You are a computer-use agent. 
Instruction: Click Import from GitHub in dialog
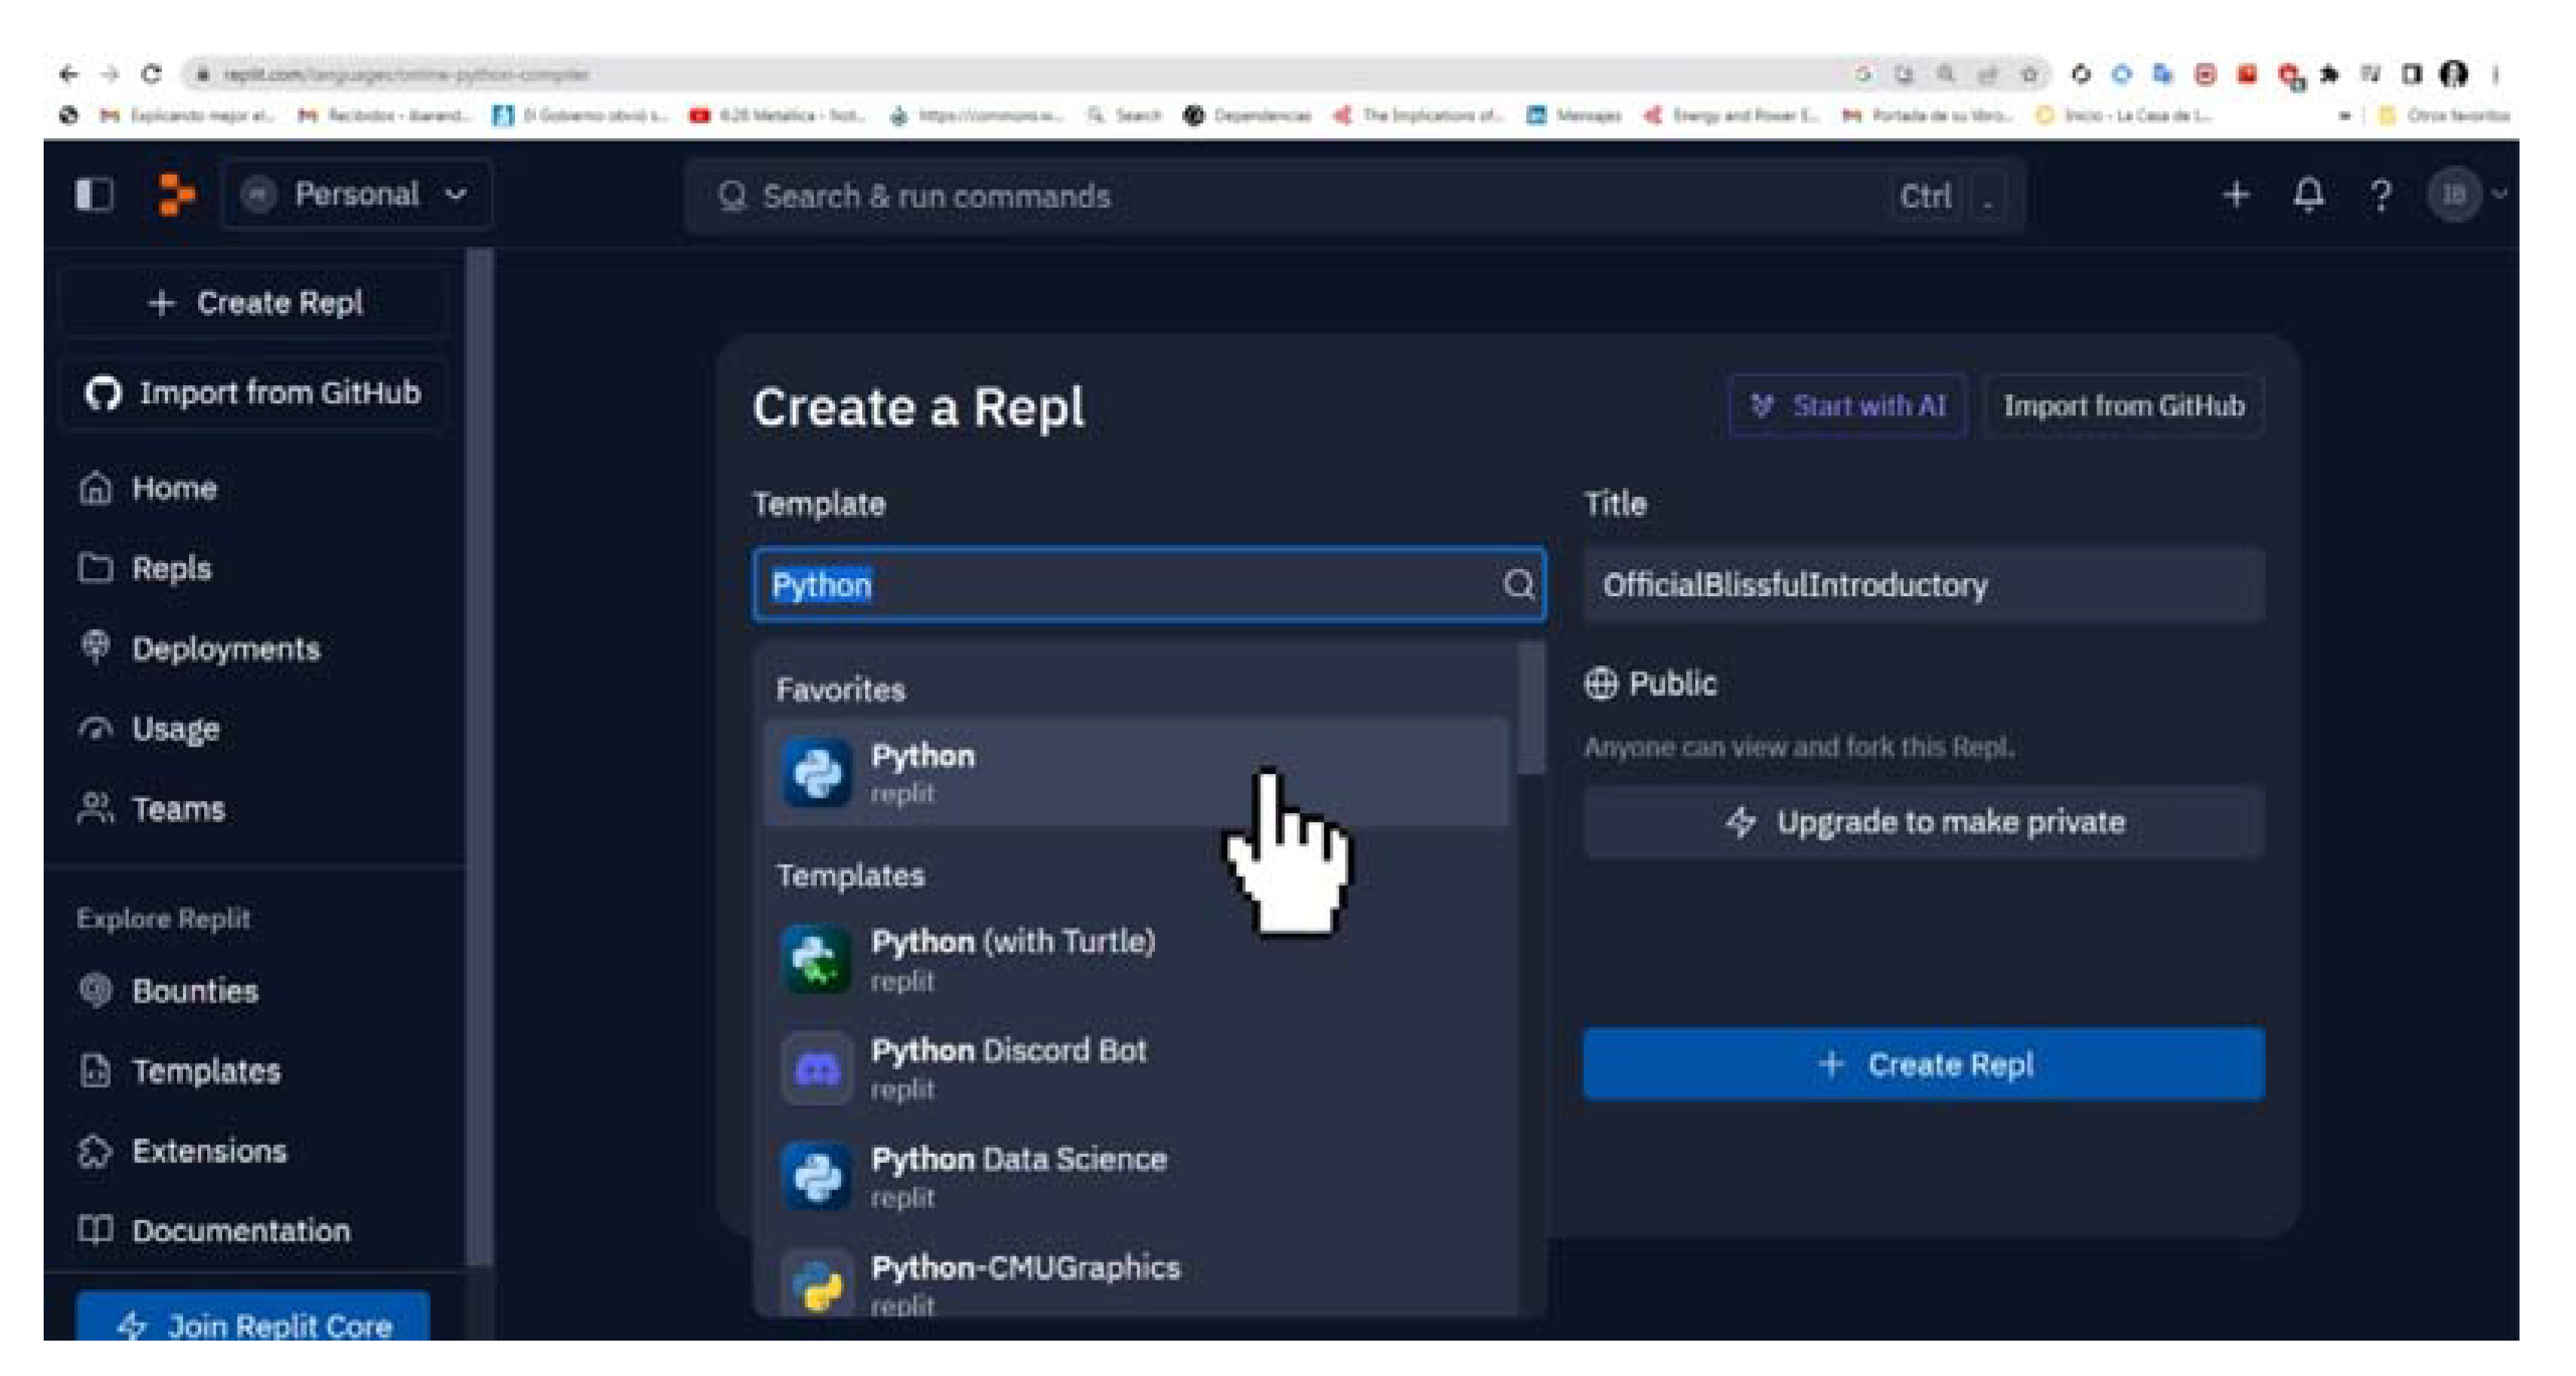point(2124,405)
